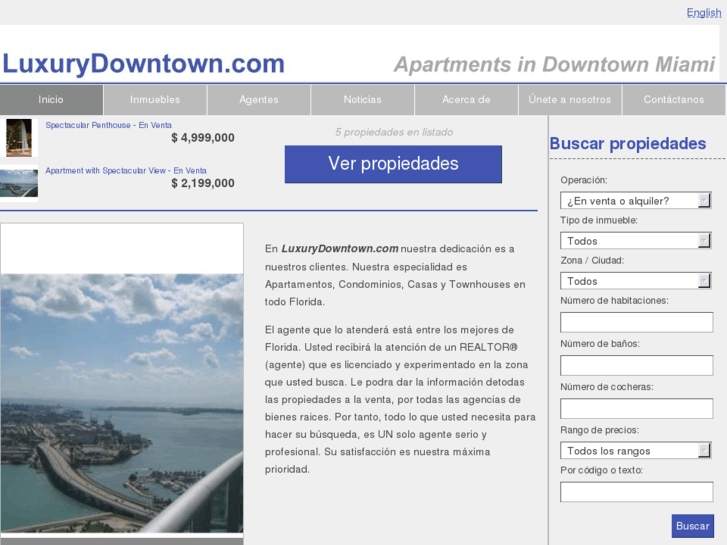Switch language via the English link

(704, 13)
